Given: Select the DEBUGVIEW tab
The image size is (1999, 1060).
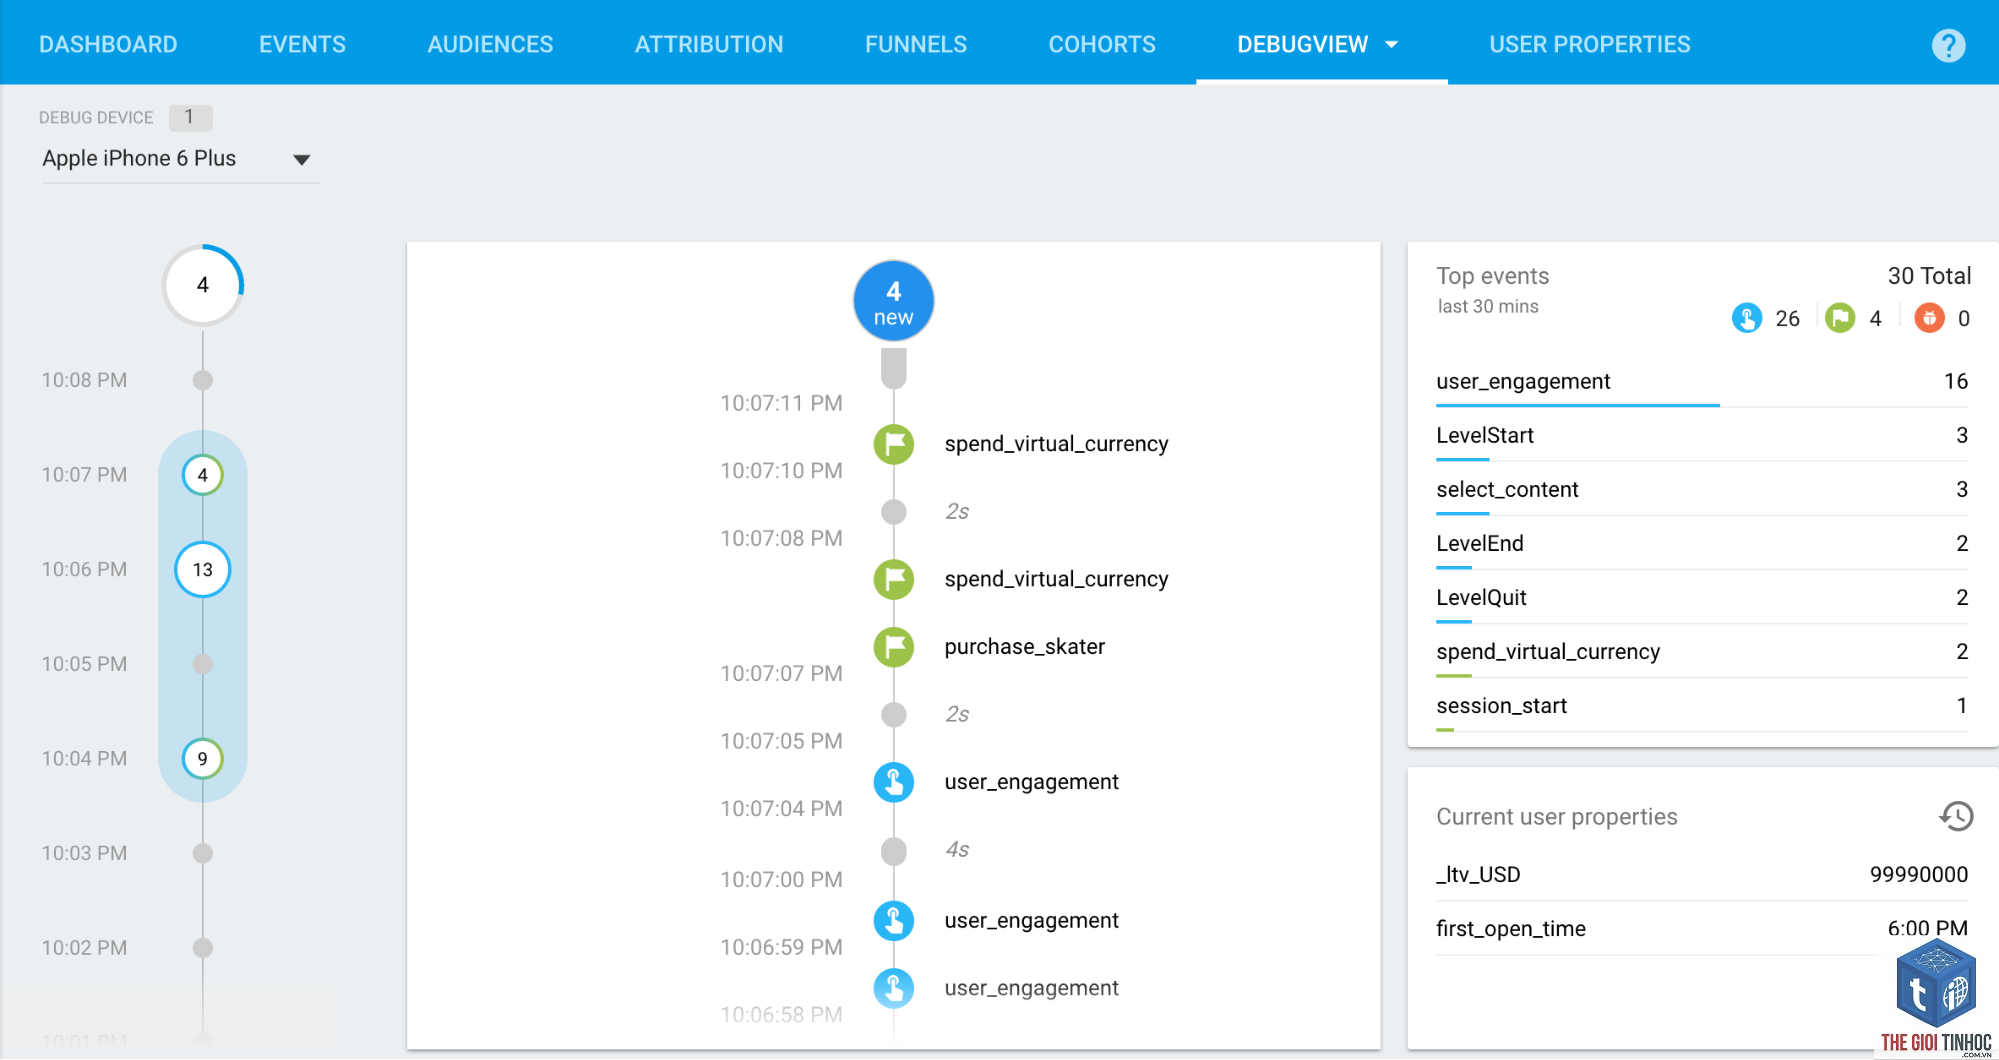Looking at the screenshot, I should 1302,45.
